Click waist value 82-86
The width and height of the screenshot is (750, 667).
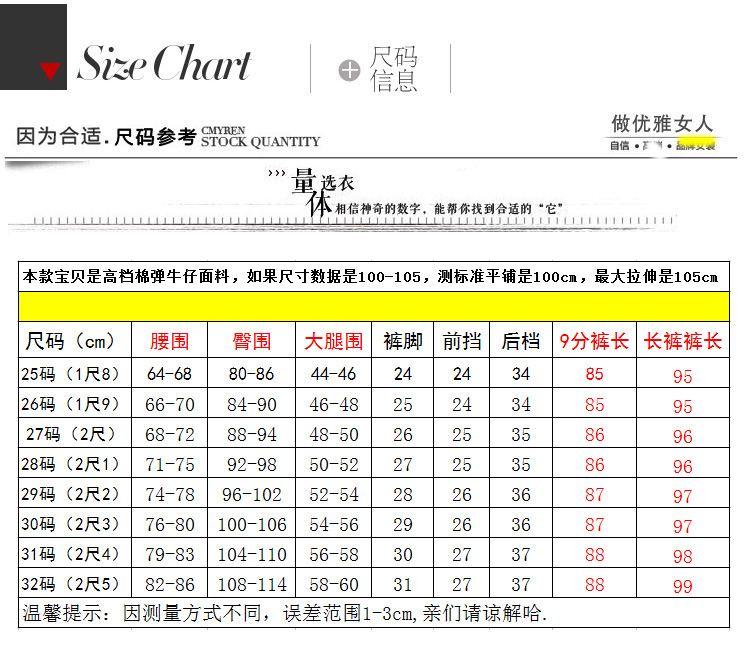169,585
